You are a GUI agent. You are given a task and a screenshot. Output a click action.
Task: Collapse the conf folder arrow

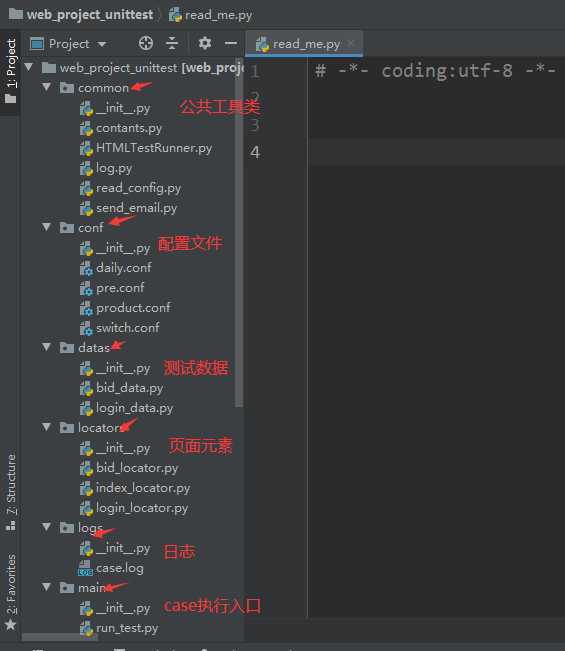coord(46,227)
